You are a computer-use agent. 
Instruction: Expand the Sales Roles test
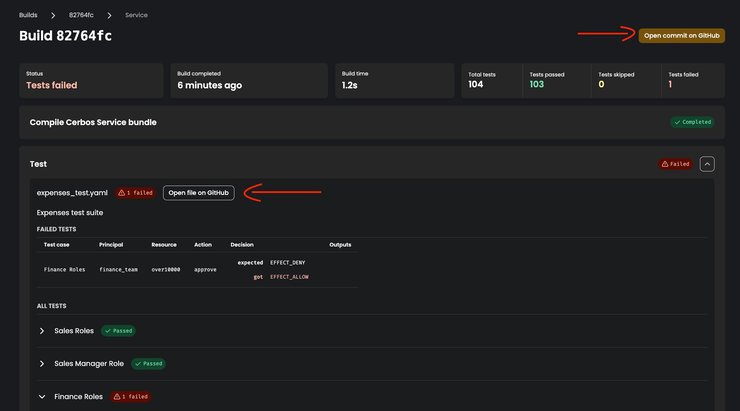[42, 331]
